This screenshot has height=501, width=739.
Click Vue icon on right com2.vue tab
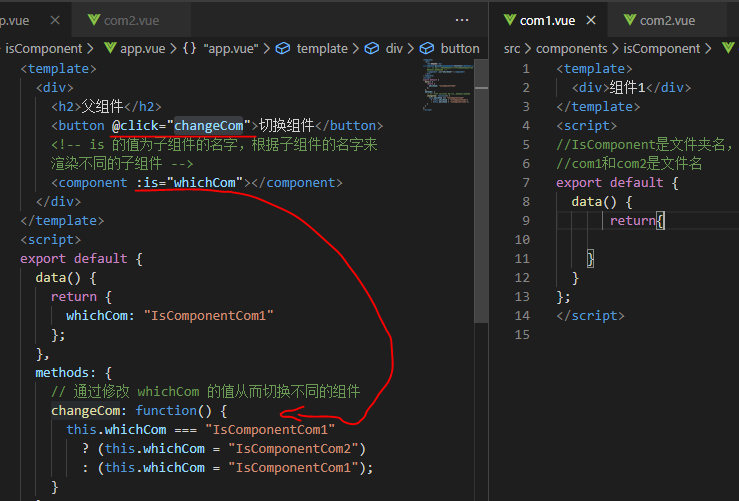click(x=630, y=20)
